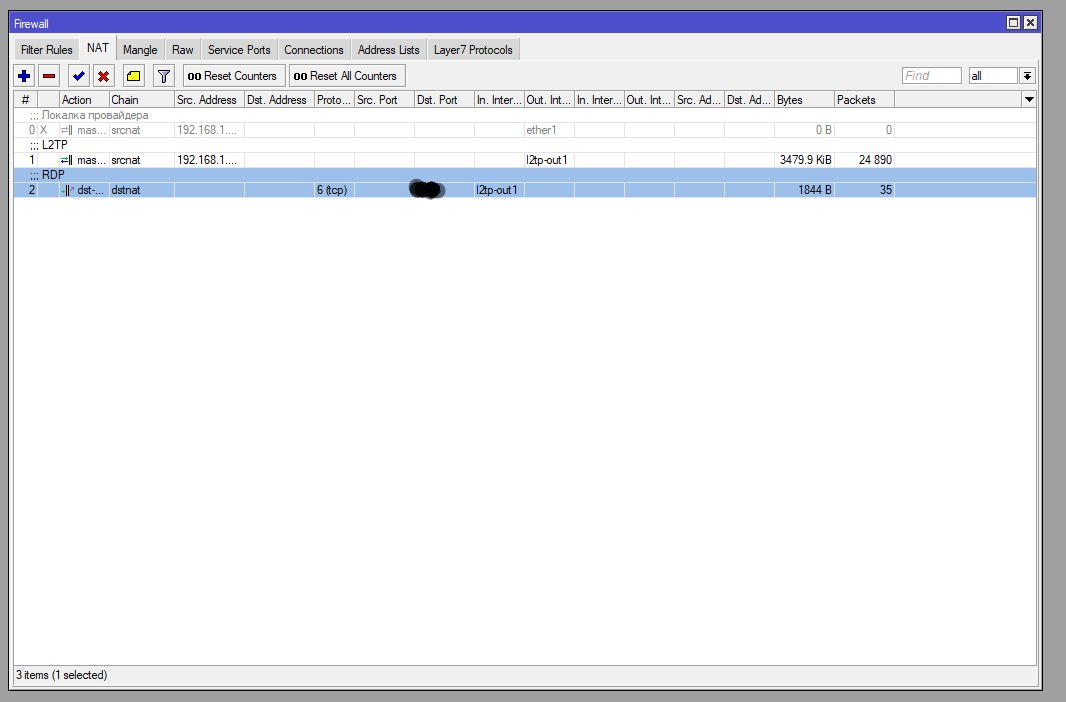
Task: Click the X disabled flag of rule 0
Action: (x=44, y=130)
